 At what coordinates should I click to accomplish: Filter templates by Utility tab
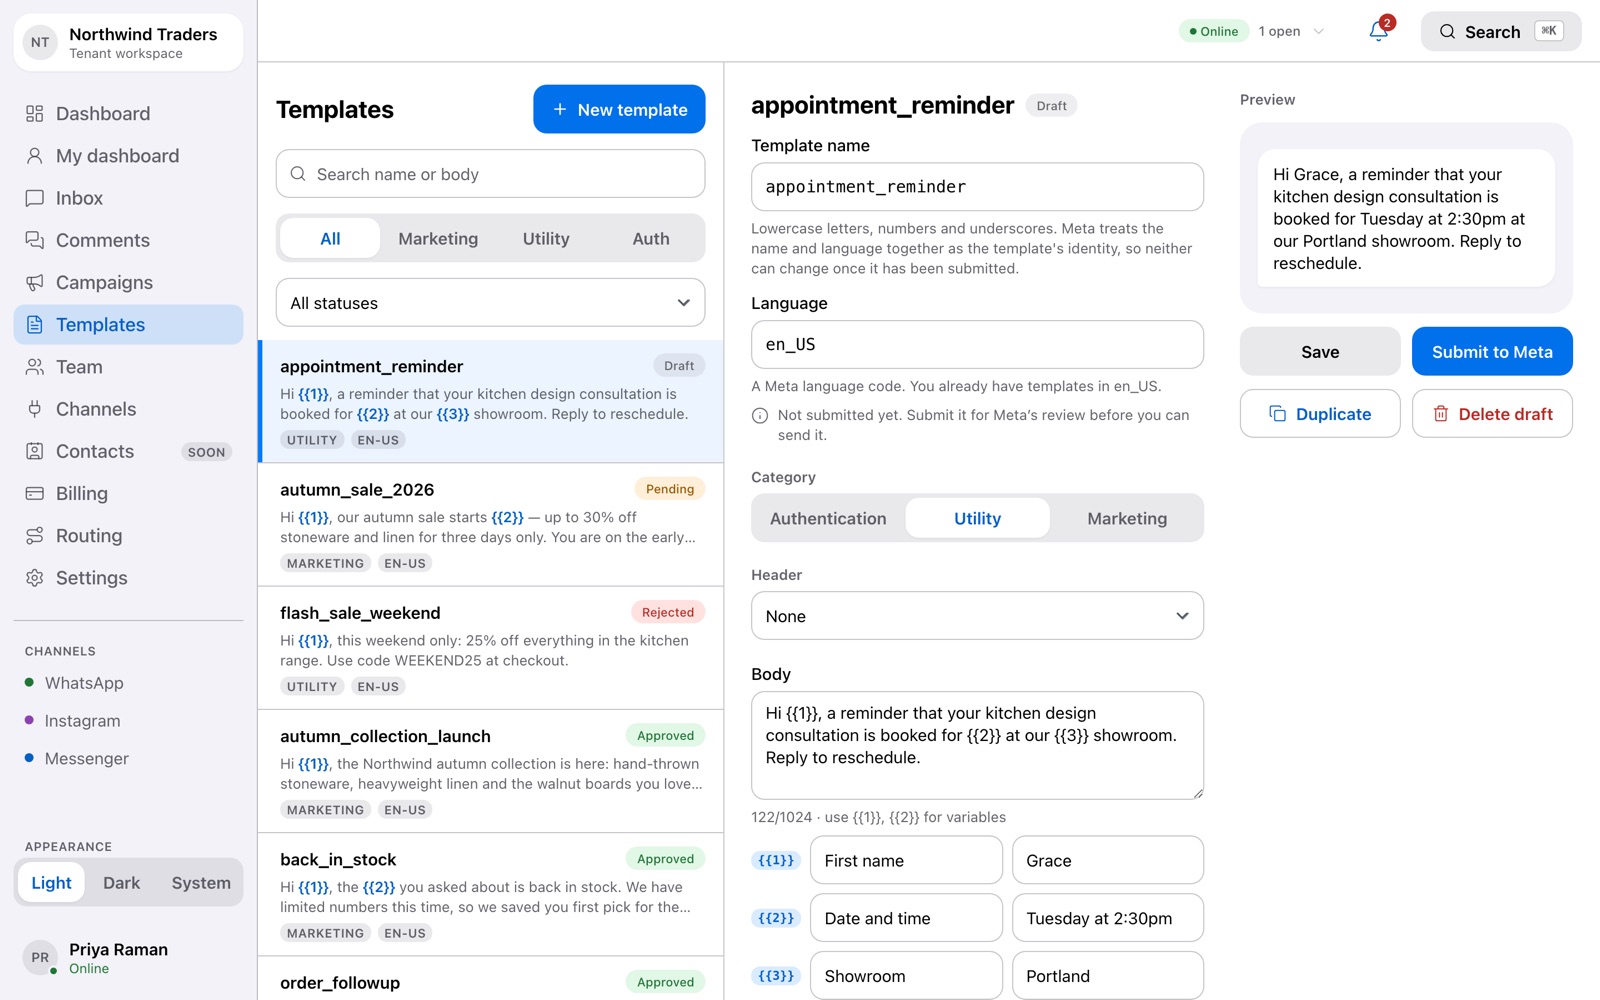coord(546,239)
